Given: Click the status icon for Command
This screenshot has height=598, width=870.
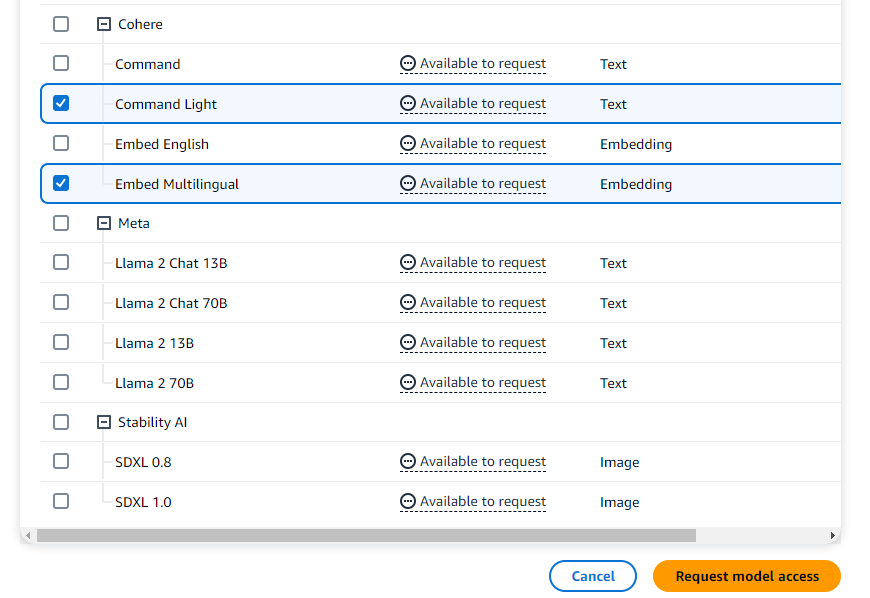Looking at the screenshot, I should click(x=408, y=63).
